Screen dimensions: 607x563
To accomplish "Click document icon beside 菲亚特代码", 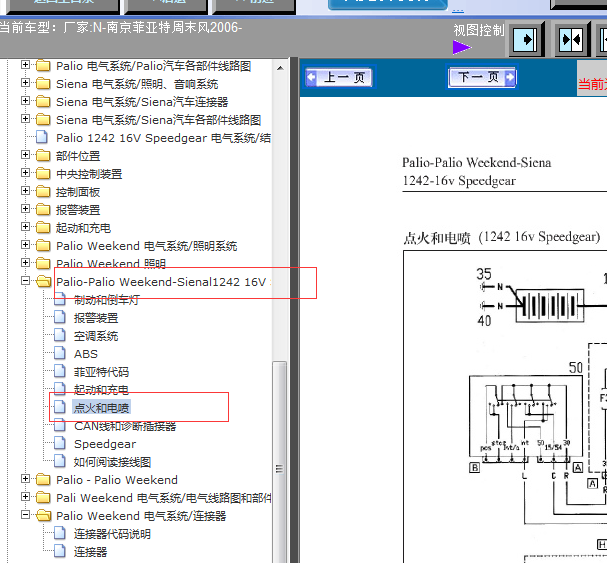I will click(x=60, y=371).
